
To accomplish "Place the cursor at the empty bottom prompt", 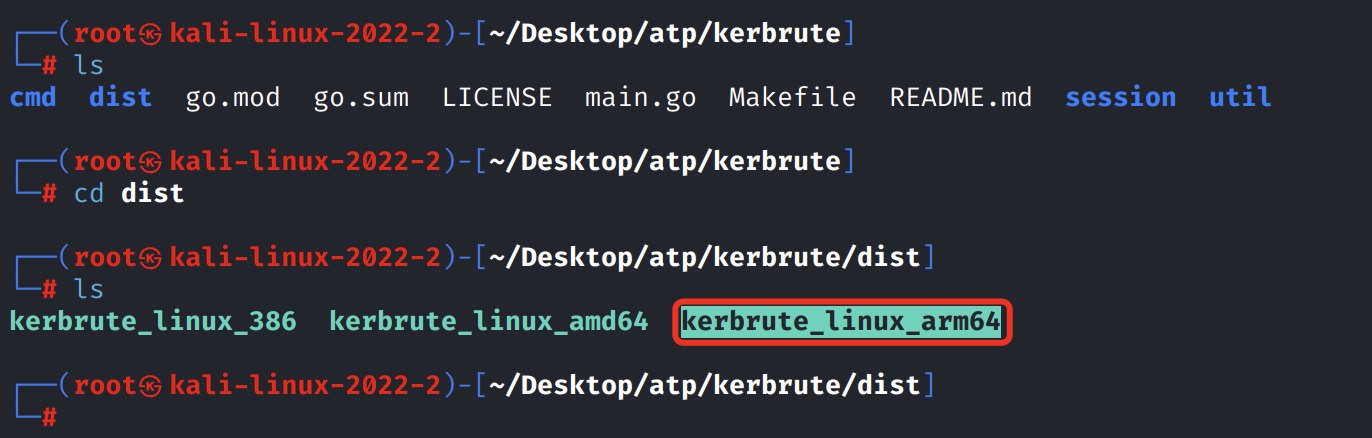I will [x=80, y=417].
